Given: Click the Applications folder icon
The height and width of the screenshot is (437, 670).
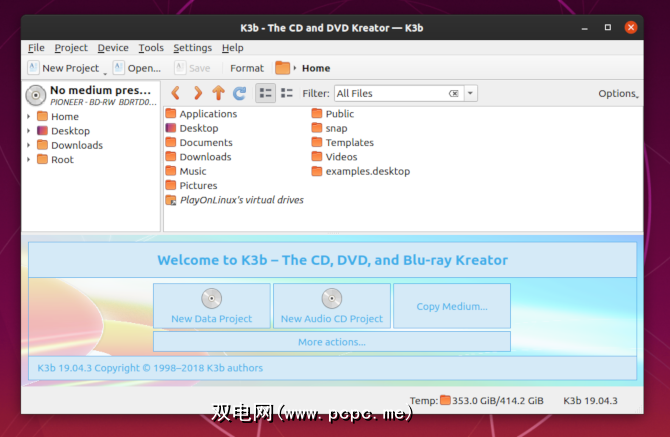Looking at the screenshot, I should (x=171, y=113).
